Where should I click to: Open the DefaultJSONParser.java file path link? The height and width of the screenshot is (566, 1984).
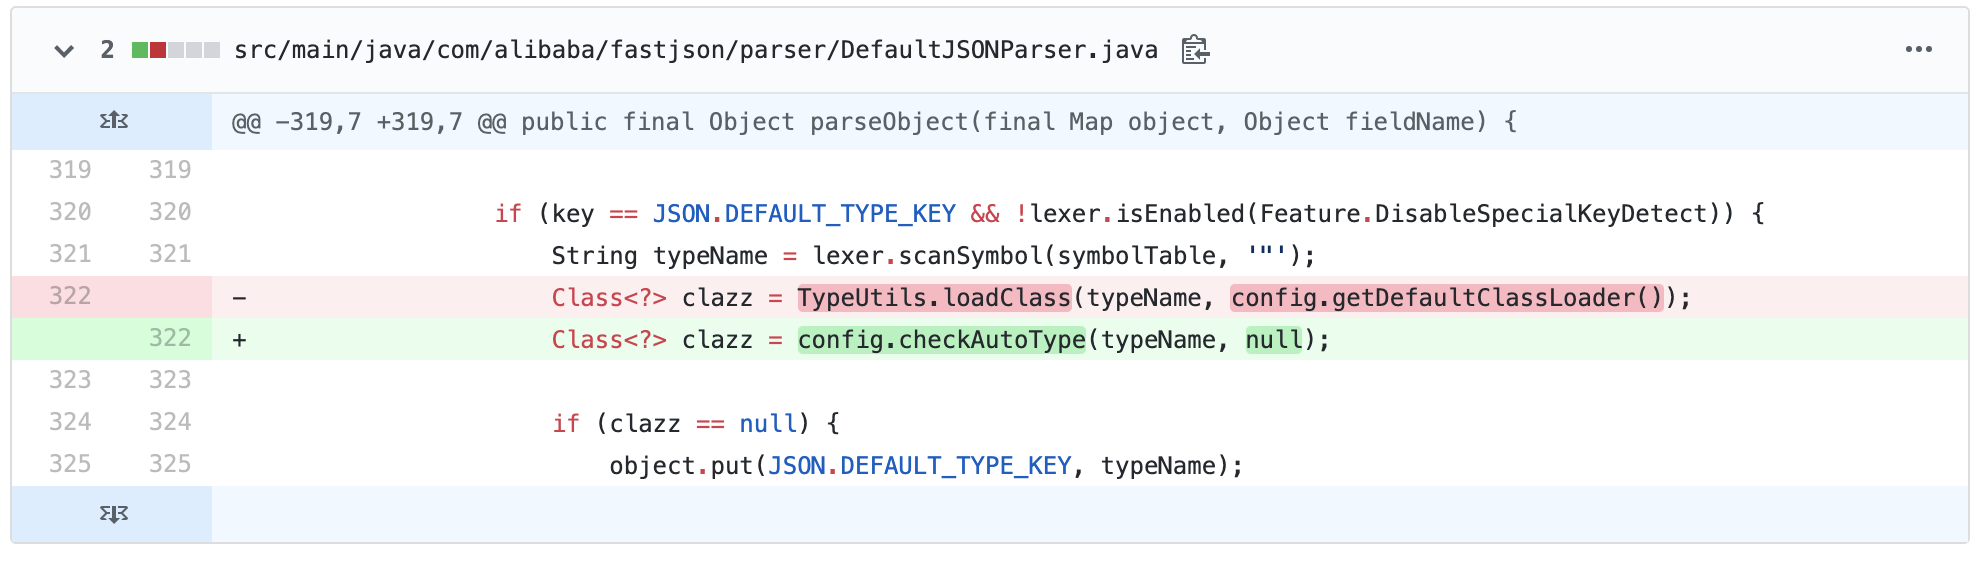click(x=695, y=50)
